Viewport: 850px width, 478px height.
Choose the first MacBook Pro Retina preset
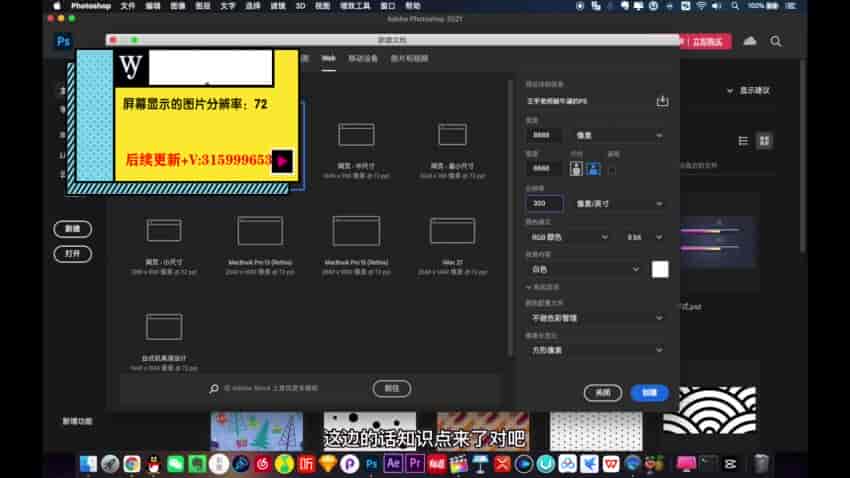pos(260,246)
